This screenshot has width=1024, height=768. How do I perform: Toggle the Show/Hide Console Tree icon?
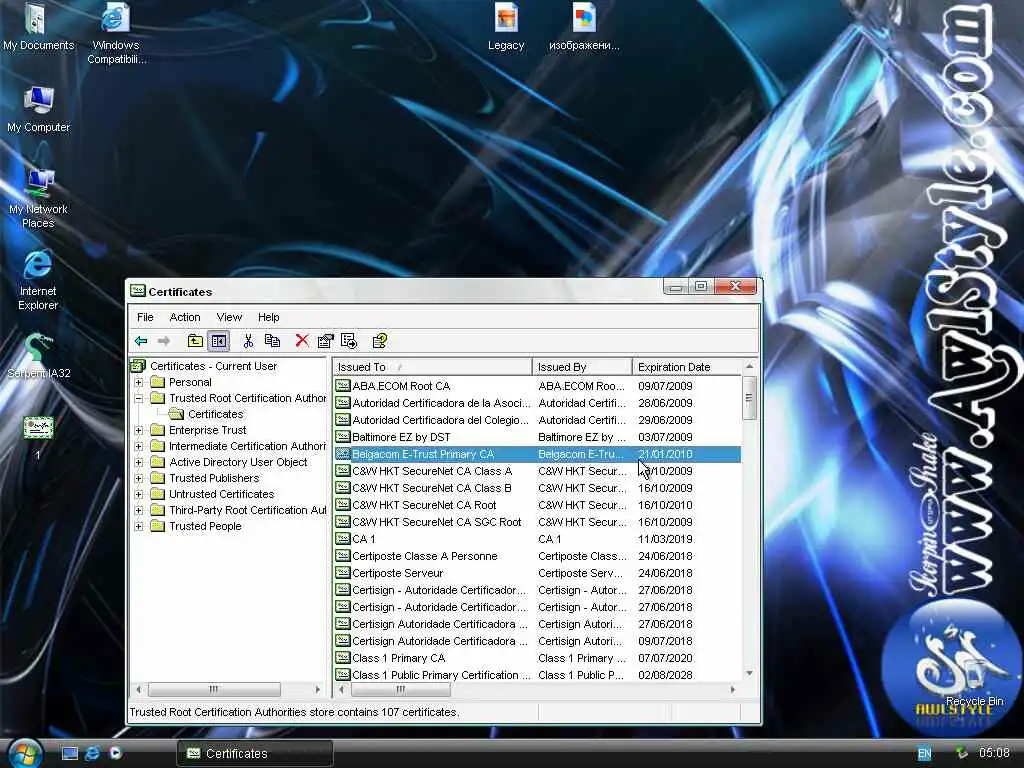coord(218,341)
